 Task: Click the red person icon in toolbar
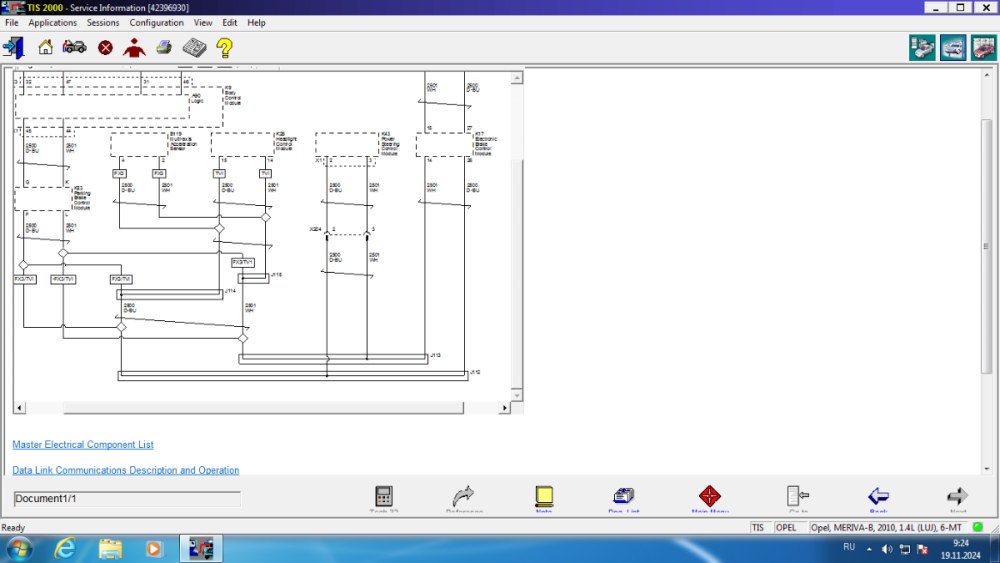point(134,47)
